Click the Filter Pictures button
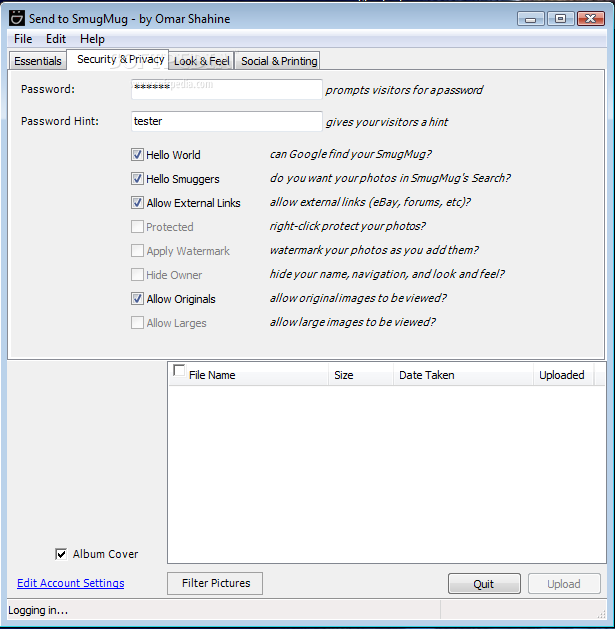This screenshot has height=629, width=615. point(215,583)
